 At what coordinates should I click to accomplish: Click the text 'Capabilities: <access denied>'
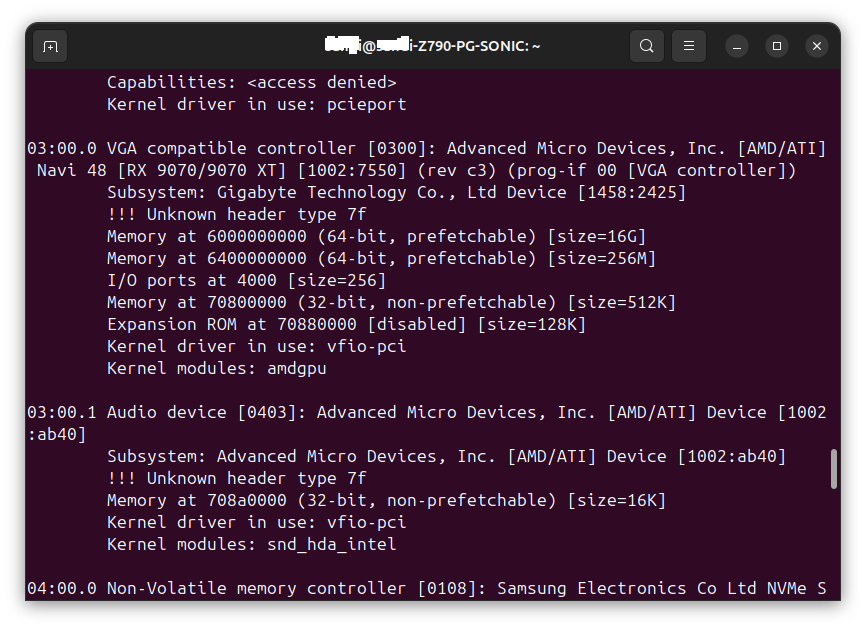point(251,82)
